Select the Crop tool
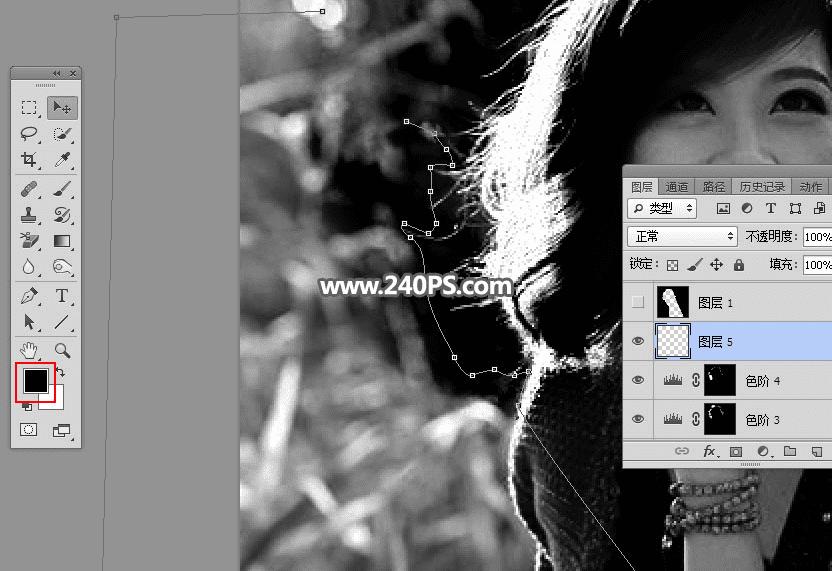Viewport: 832px width, 571px height. [x=29, y=159]
